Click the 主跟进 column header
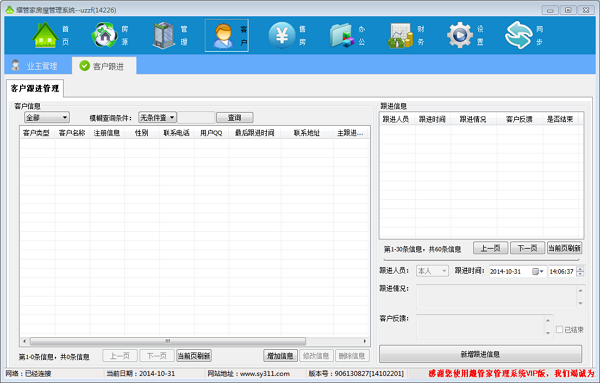 350,133
